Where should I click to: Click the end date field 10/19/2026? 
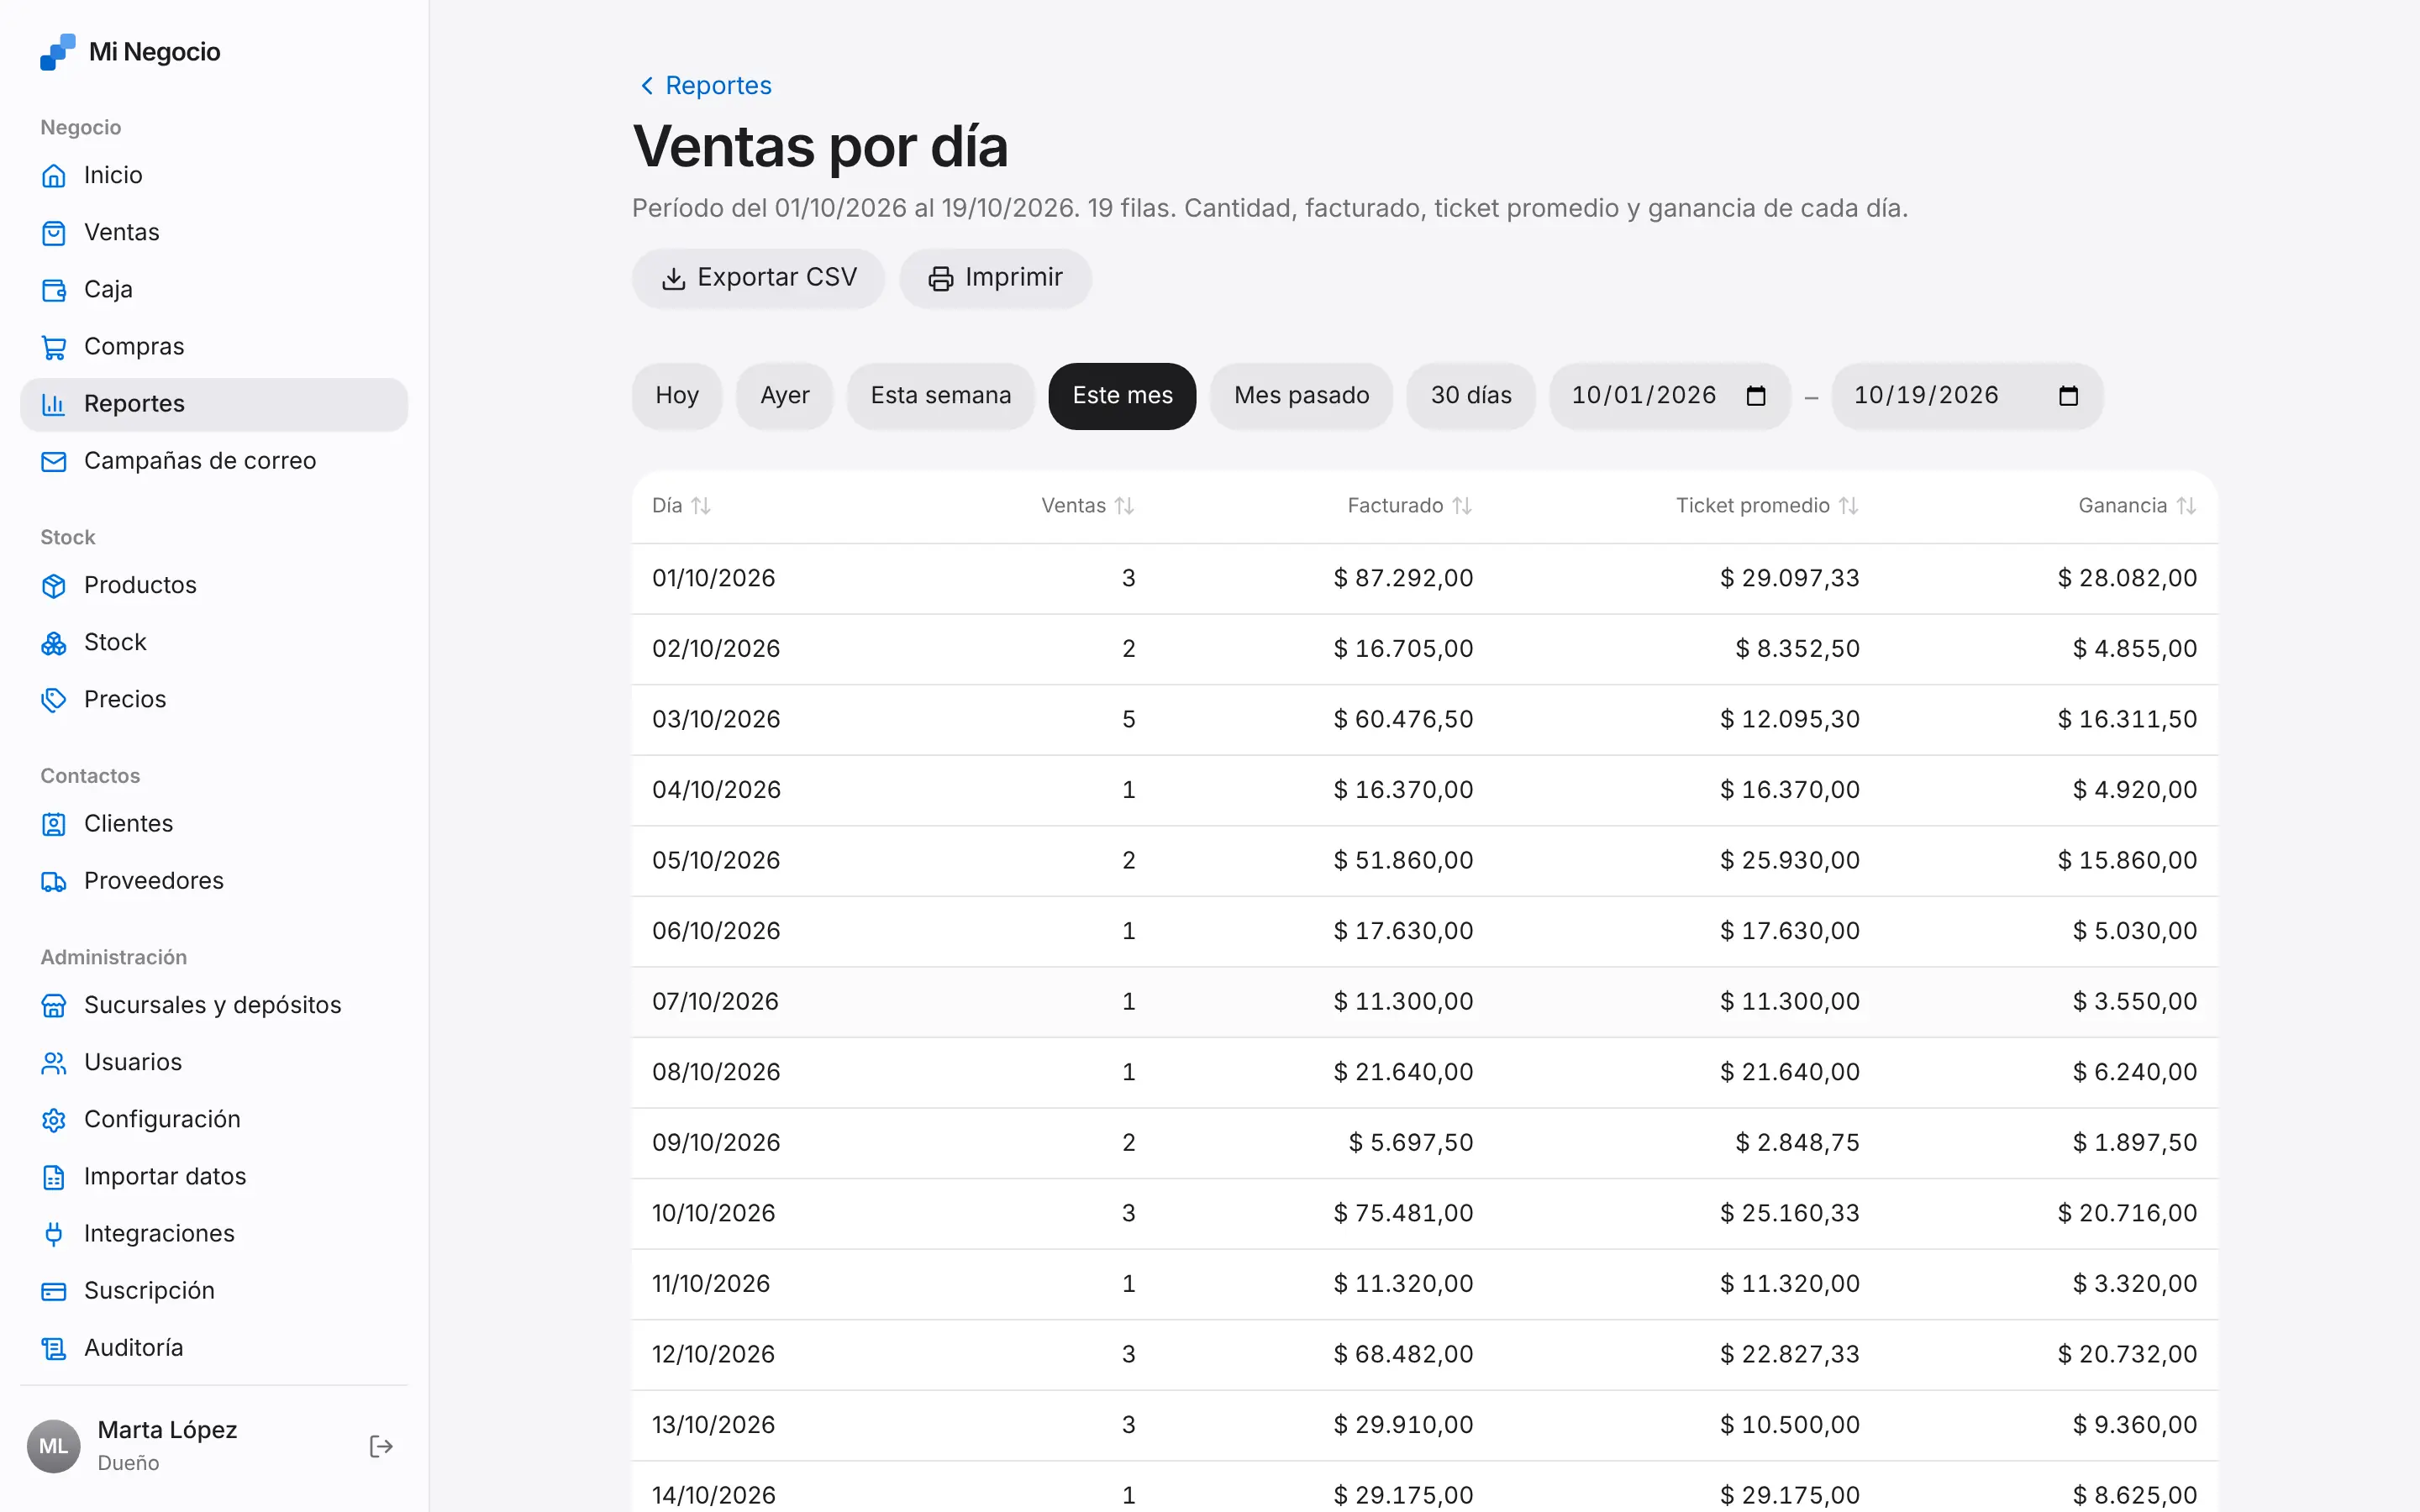click(1967, 396)
